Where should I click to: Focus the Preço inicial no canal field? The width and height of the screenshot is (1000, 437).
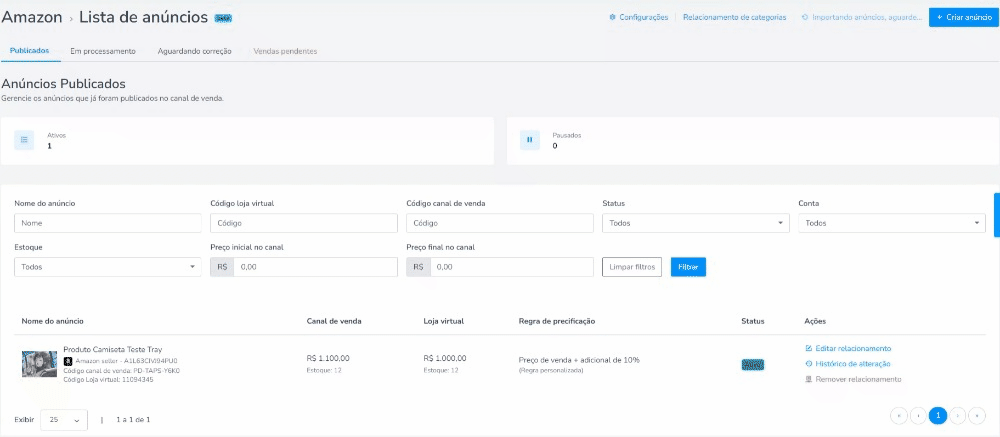point(315,267)
